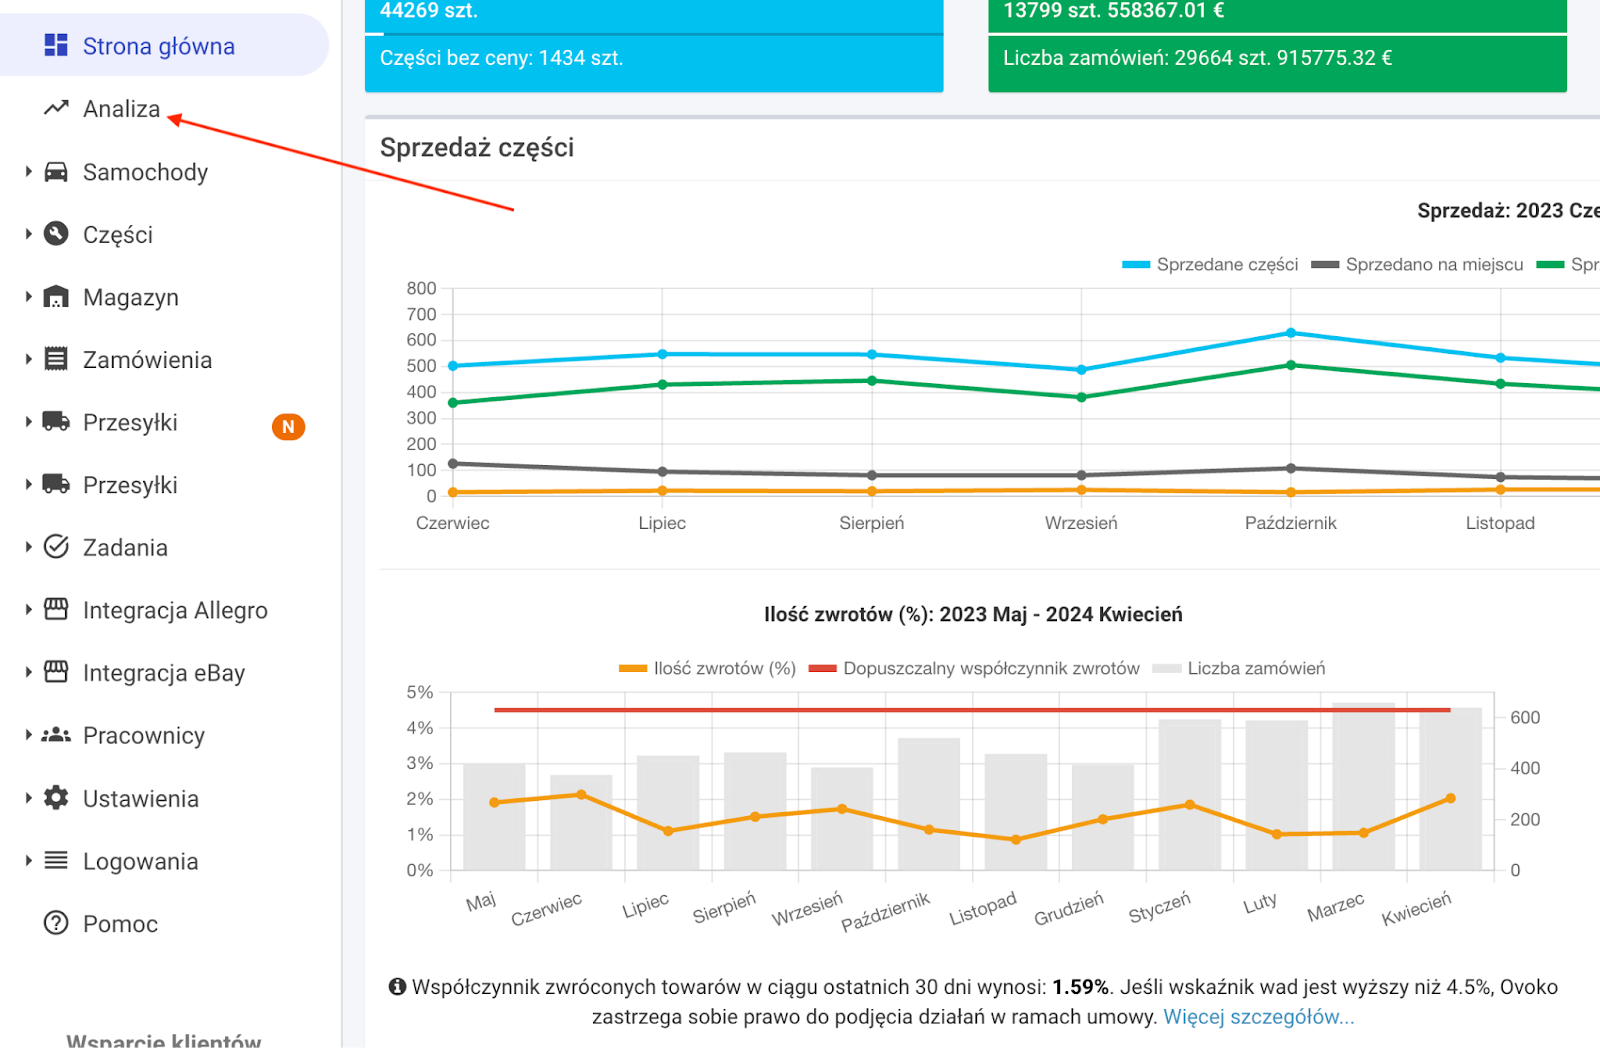The height and width of the screenshot is (1048, 1600).
Task: Click the Pomoc question mark icon
Action: (x=56, y=923)
